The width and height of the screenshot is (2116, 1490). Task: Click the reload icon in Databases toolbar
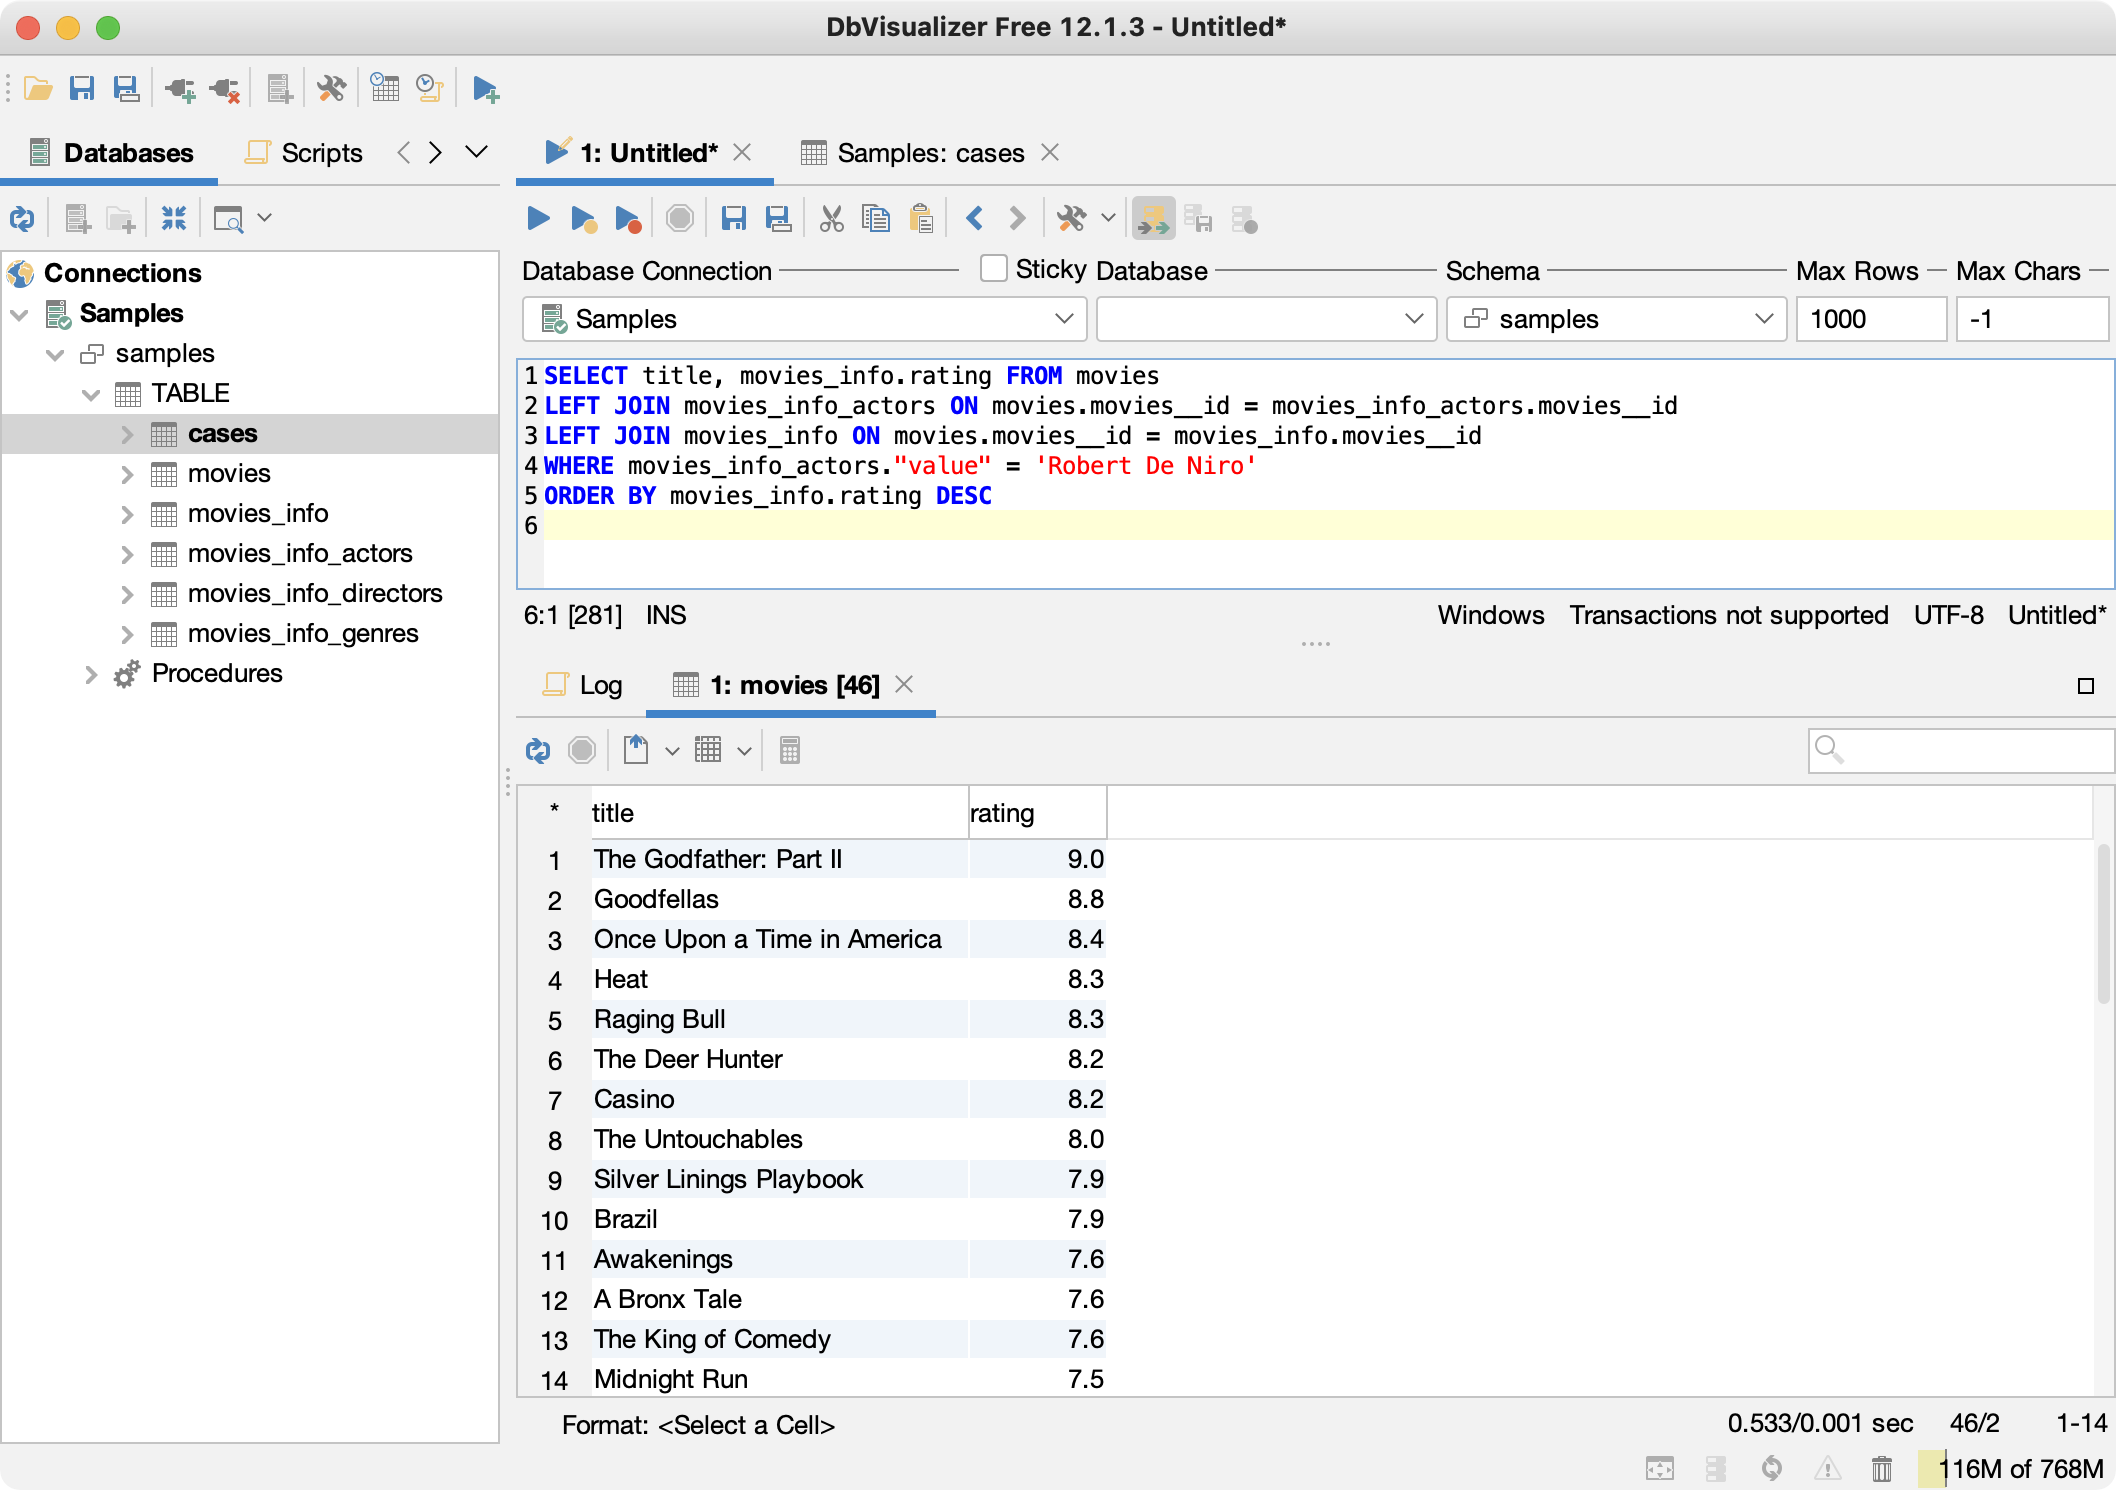pos(22,219)
